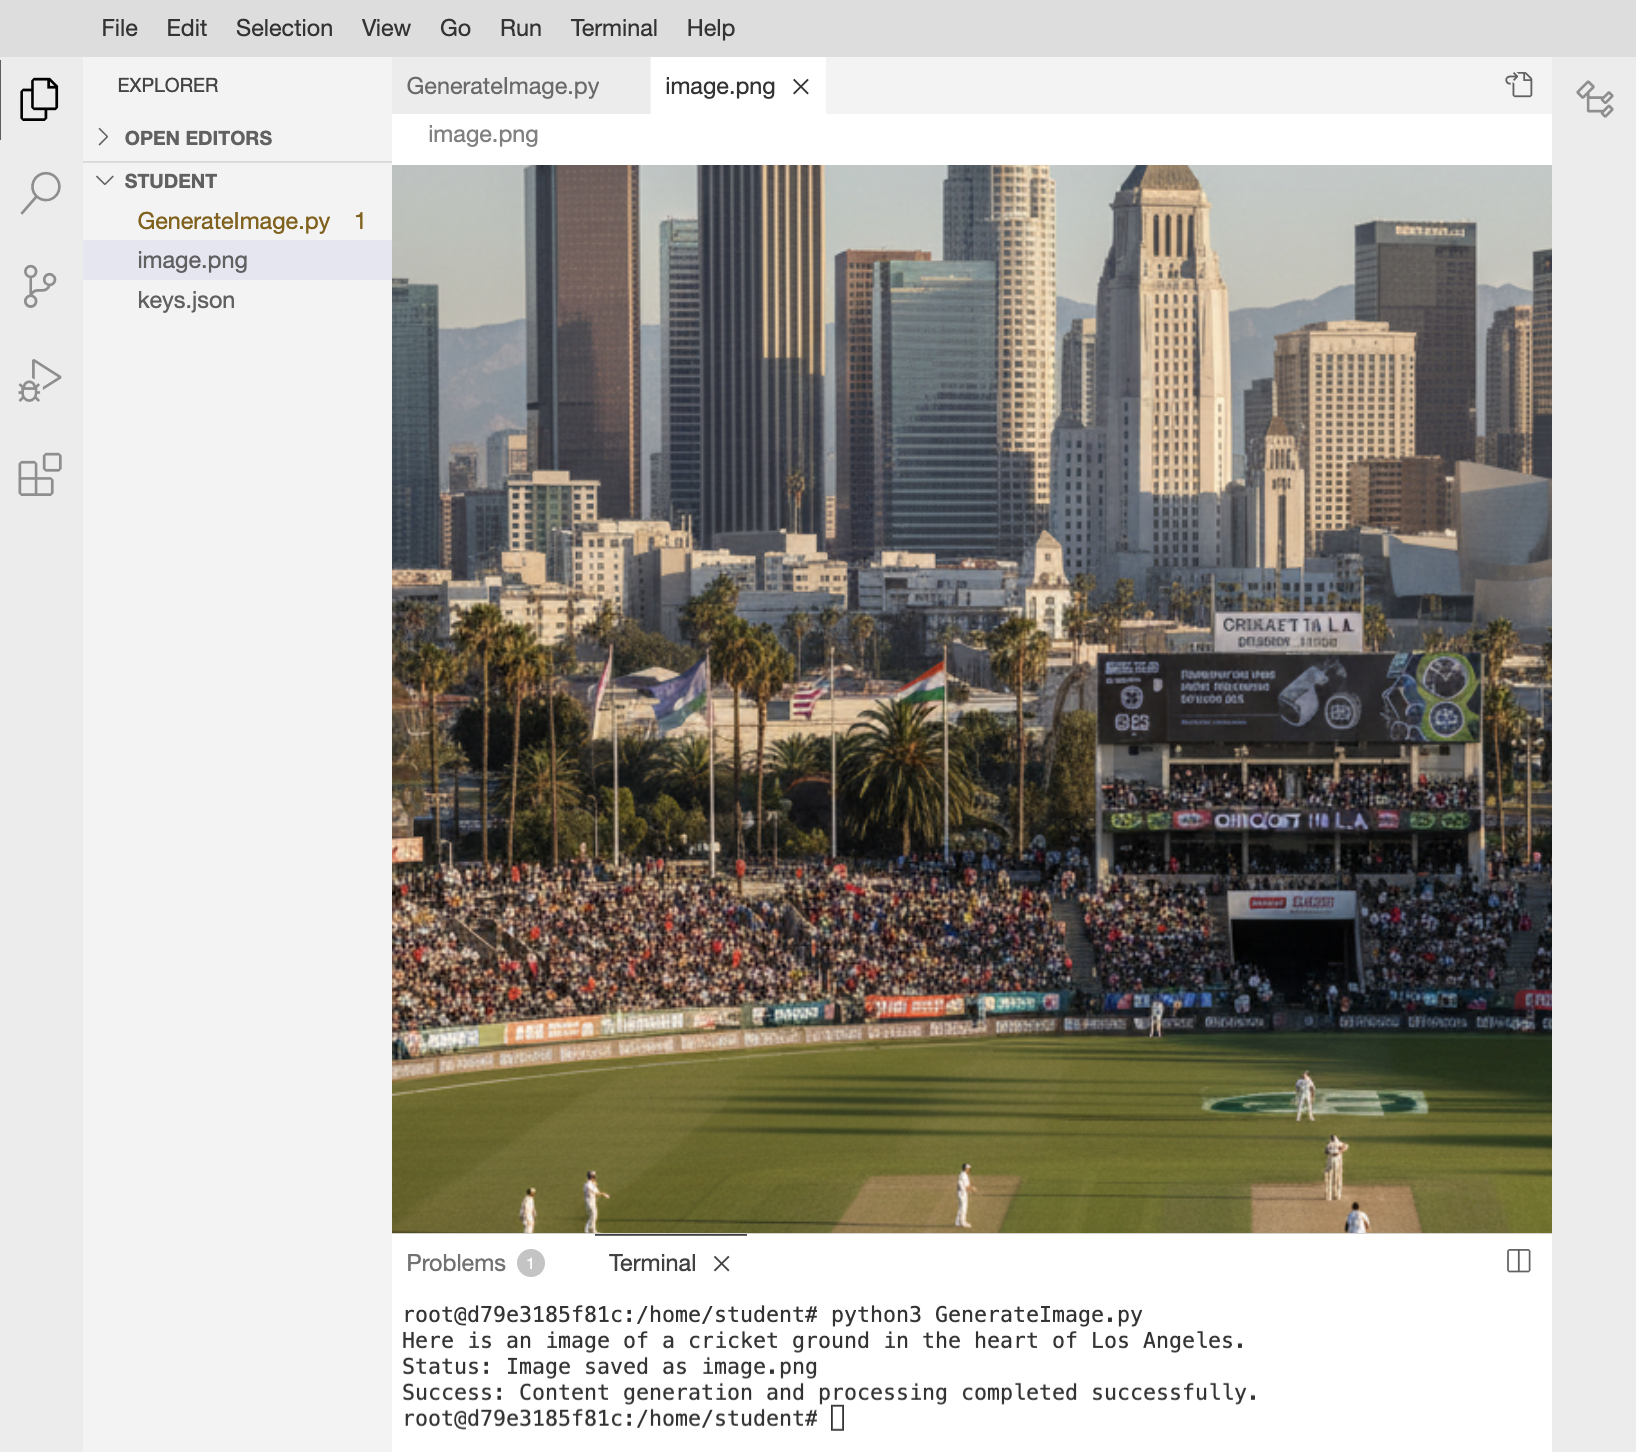1636x1452 pixels.
Task: Close the Terminal panel tab
Action: click(x=722, y=1264)
